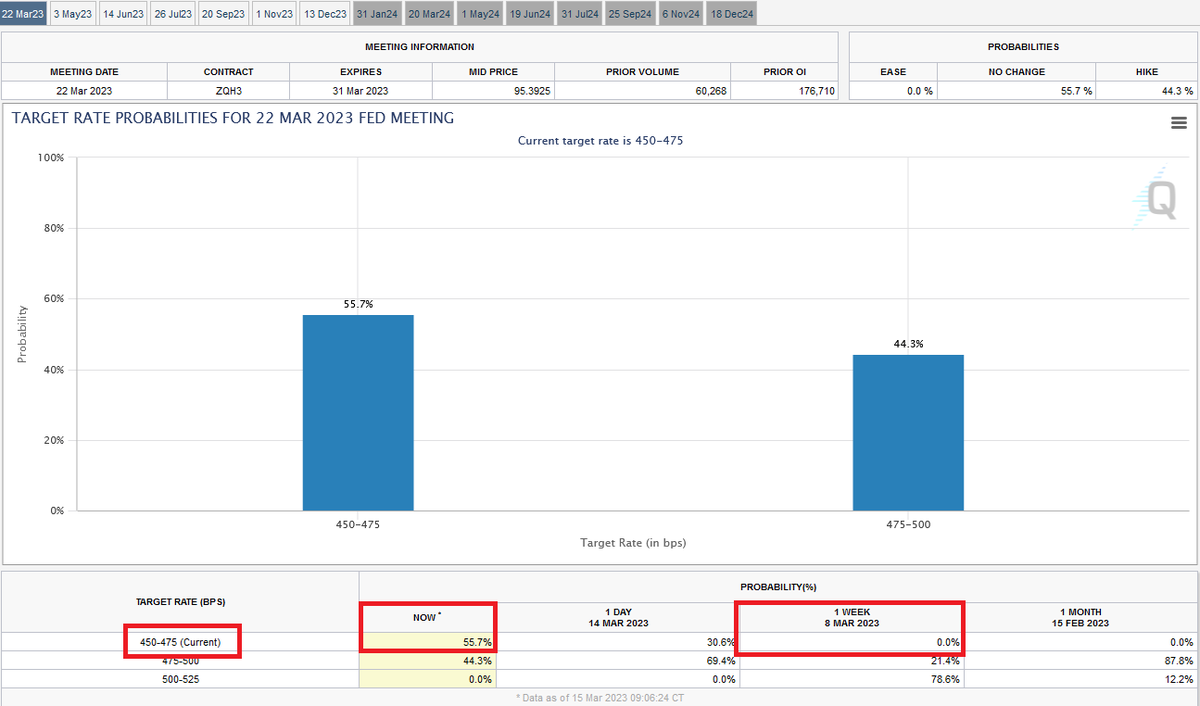Click the 31 Mar 2023 expiry cell
The height and width of the screenshot is (706, 1200).
[x=361, y=90]
